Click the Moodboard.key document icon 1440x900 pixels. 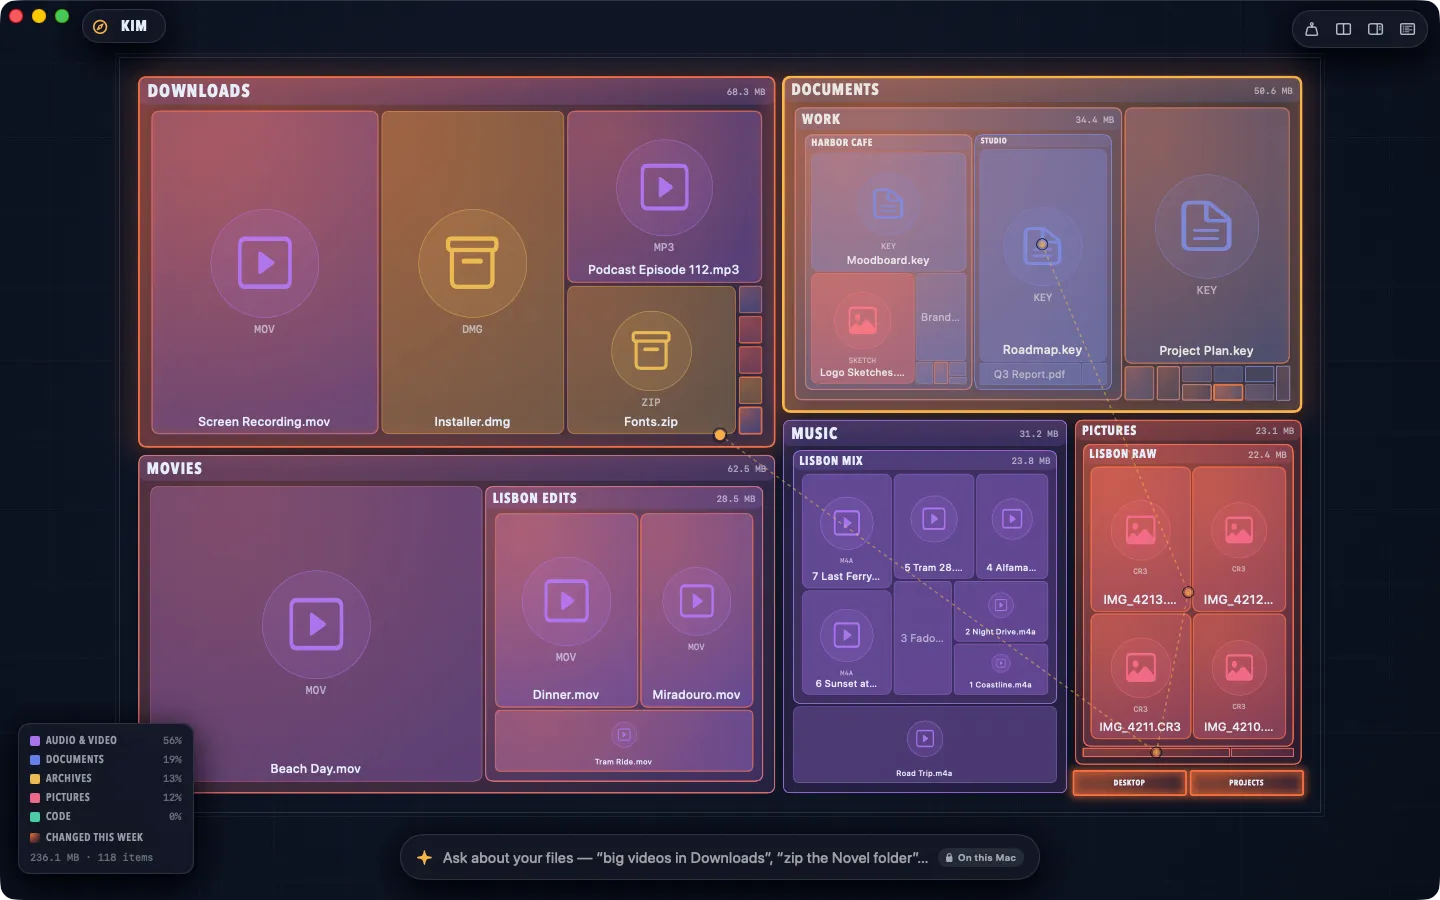[888, 204]
